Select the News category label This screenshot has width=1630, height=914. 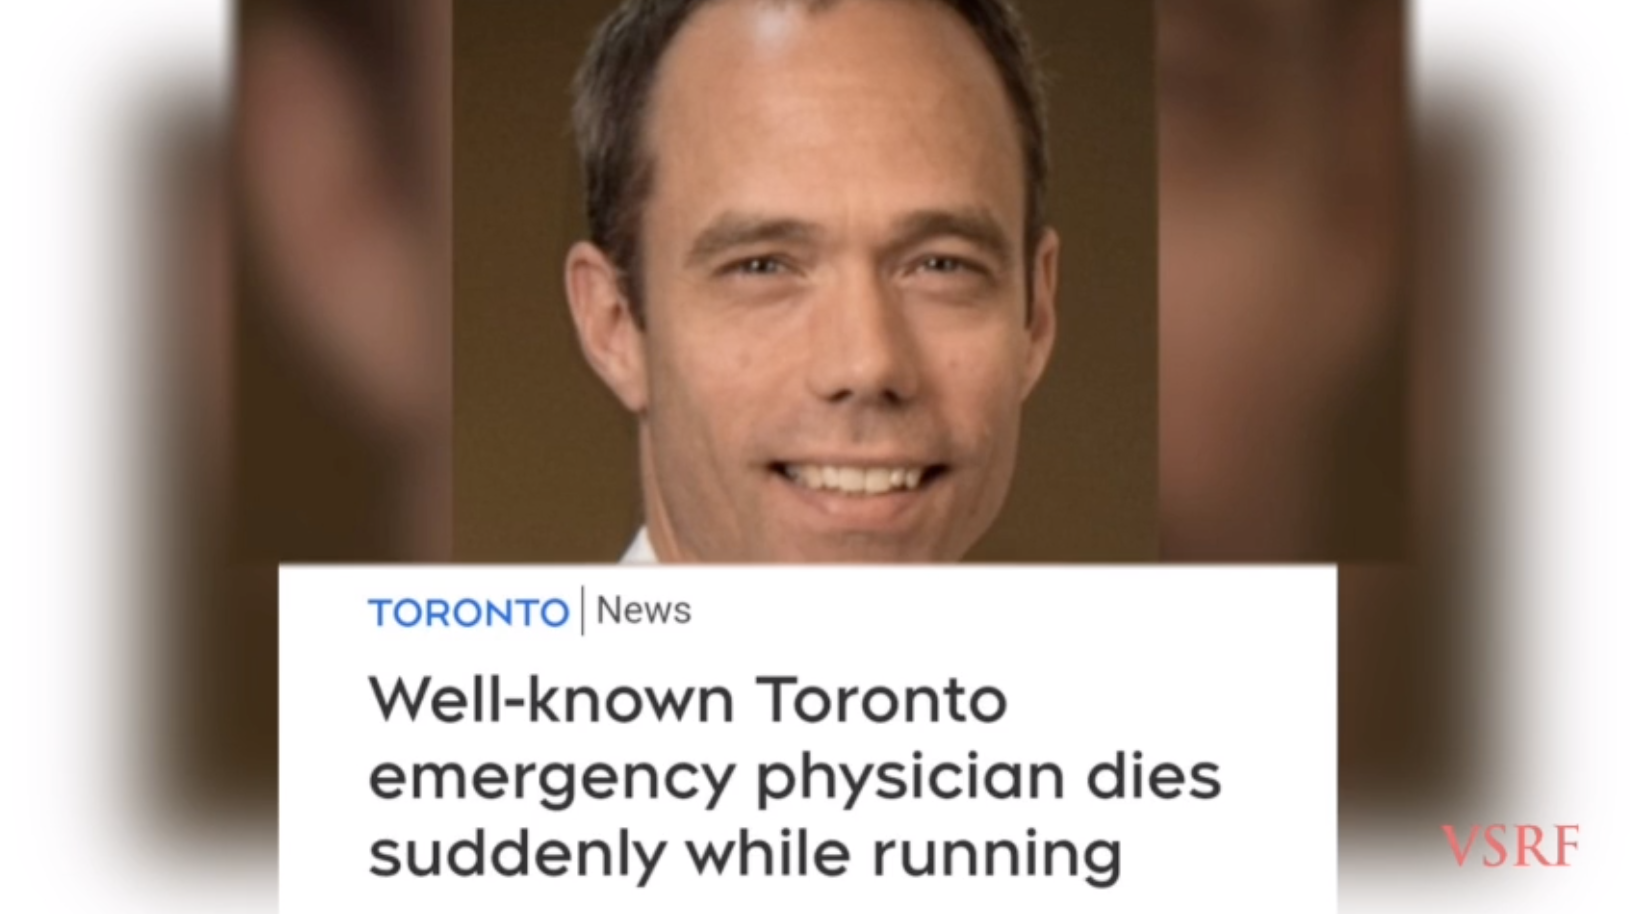(644, 610)
